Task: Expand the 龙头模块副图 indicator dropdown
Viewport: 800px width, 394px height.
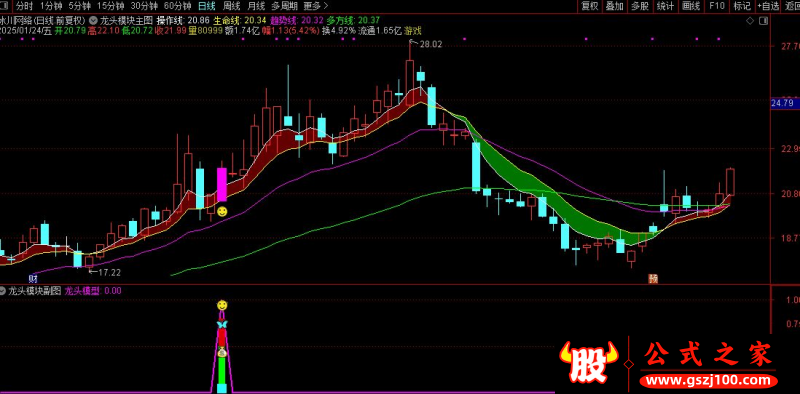Action: click(3, 290)
